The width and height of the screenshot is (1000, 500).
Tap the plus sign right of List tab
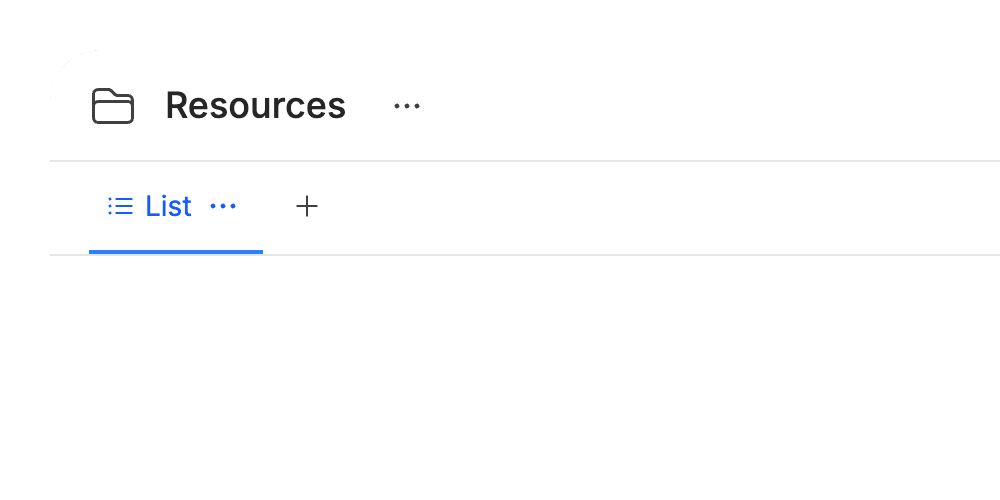click(x=307, y=206)
